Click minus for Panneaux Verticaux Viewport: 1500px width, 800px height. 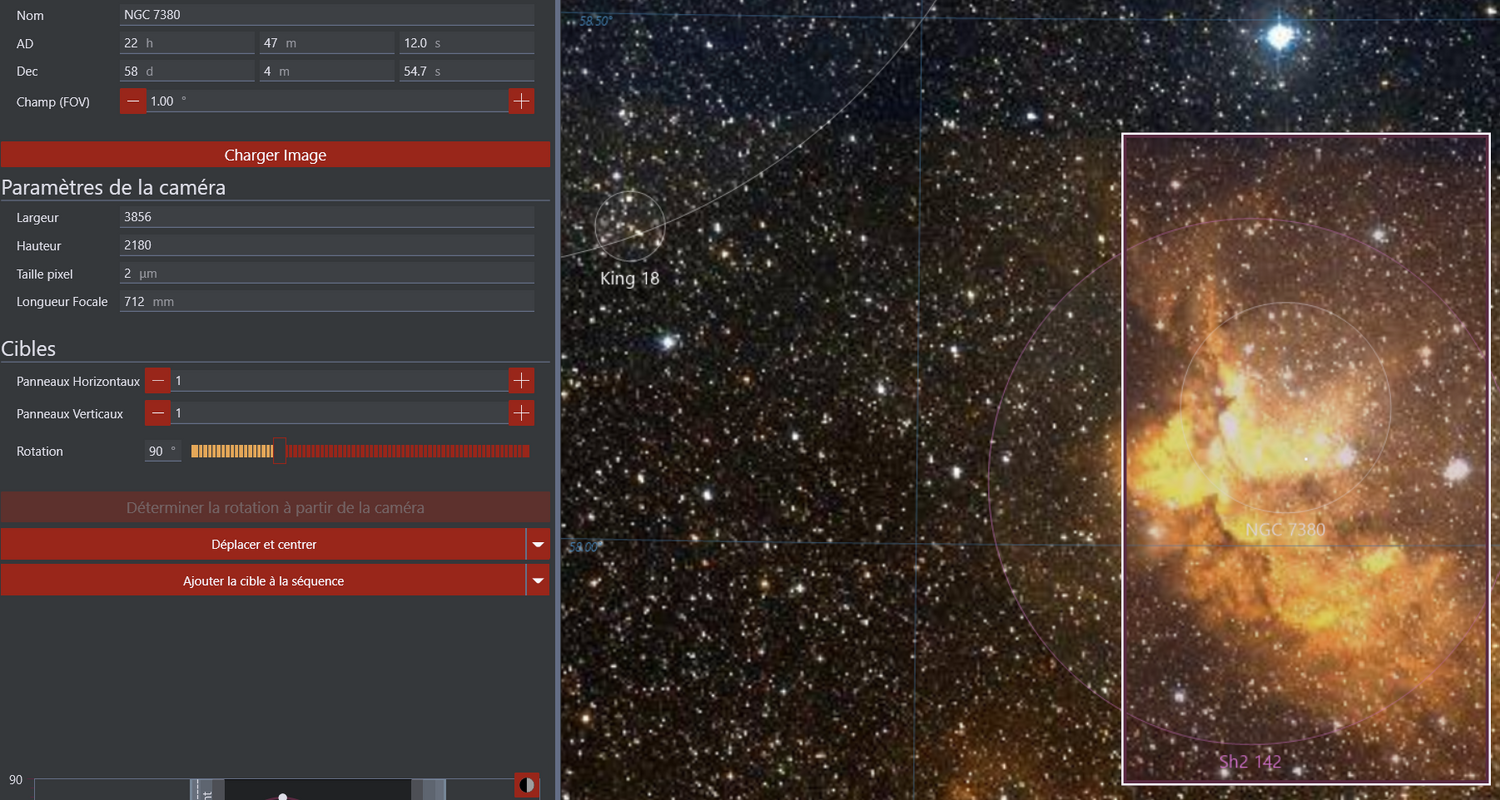[158, 413]
